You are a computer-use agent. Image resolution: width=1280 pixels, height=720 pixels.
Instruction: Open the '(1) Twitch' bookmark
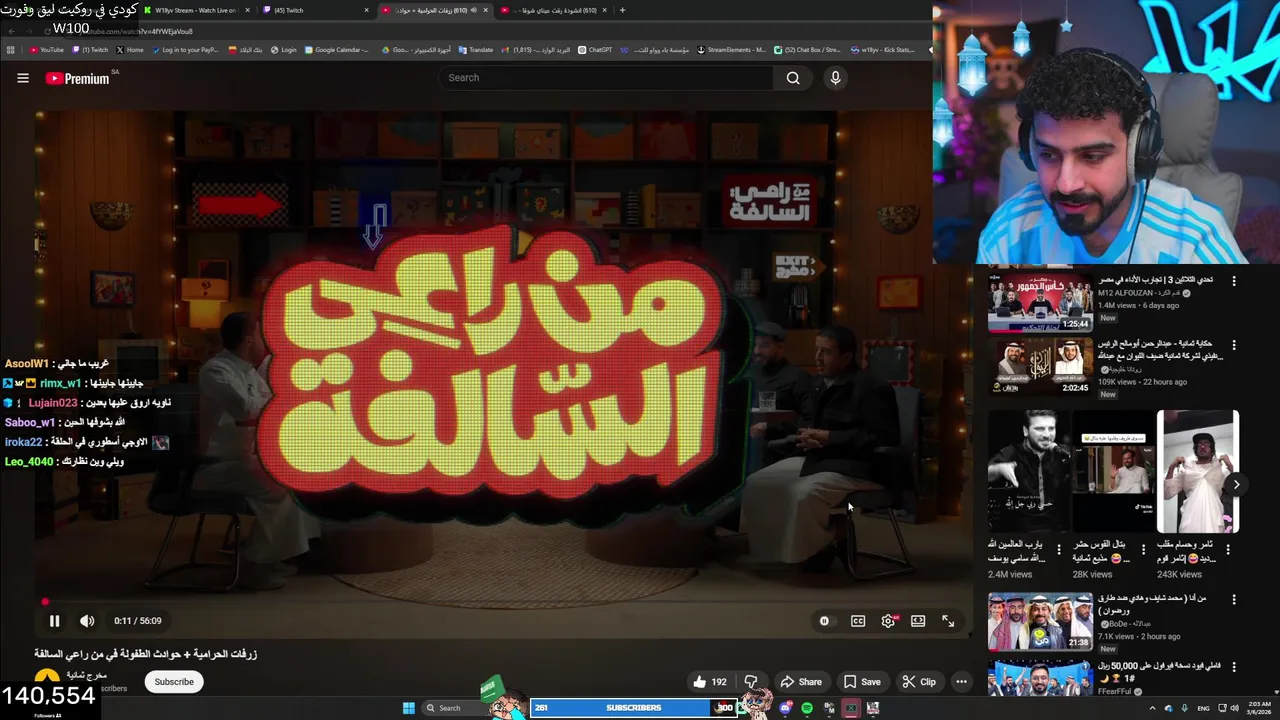pyautogui.click(x=90, y=50)
